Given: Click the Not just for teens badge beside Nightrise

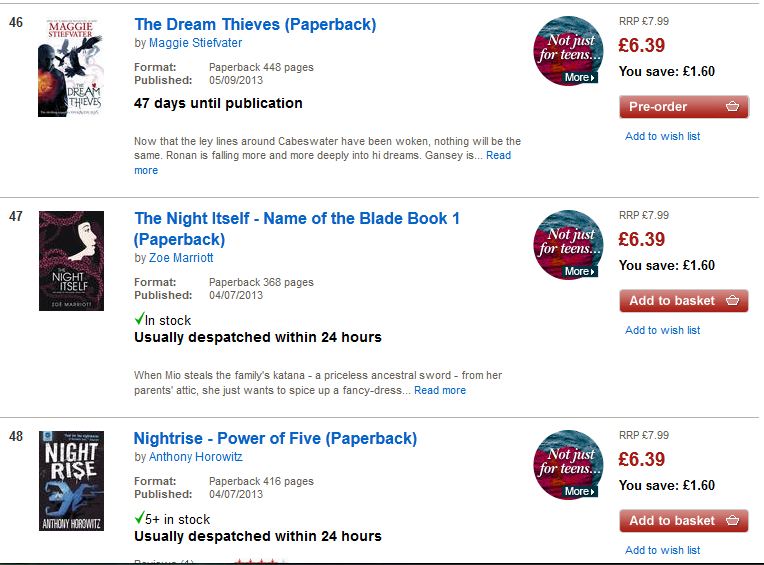Looking at the screenshot, I should click(x=569, y=465).
